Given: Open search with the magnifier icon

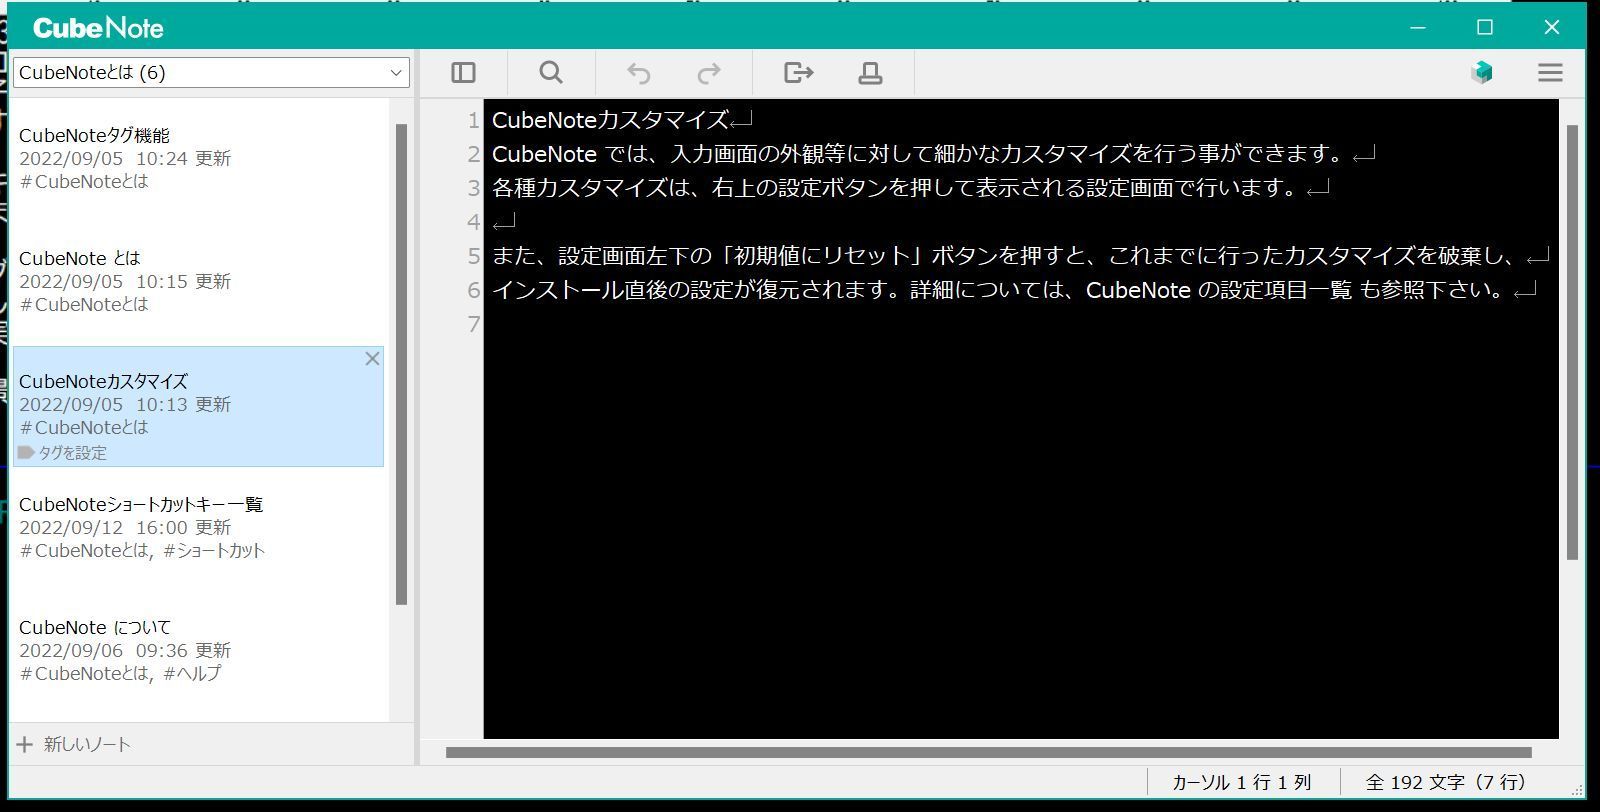Looking at the screenshot, I should click(551, 73).
